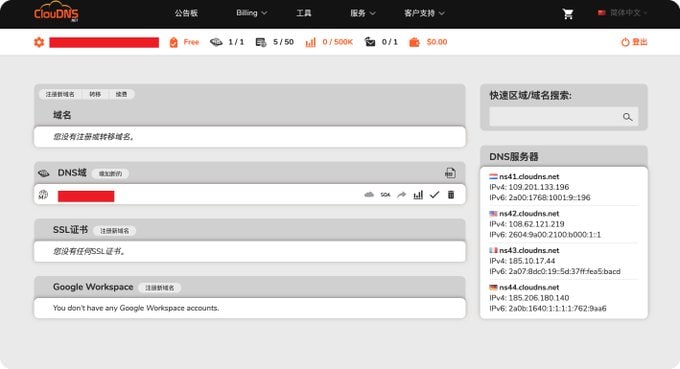The height and width of the screenshot is (369, 680).
Task: Click the 0 / 1 mail forwards counter
Action: (389, 42)
